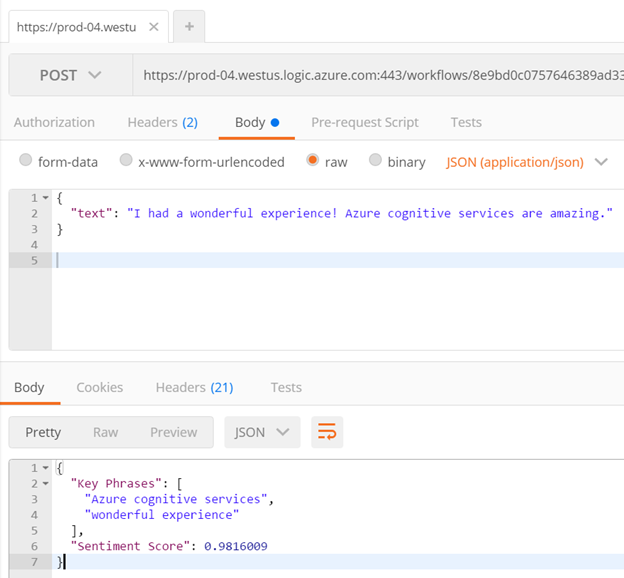The image size is (624, 578).
Task: Click the request URL input field
Action: tap(378, 75)
